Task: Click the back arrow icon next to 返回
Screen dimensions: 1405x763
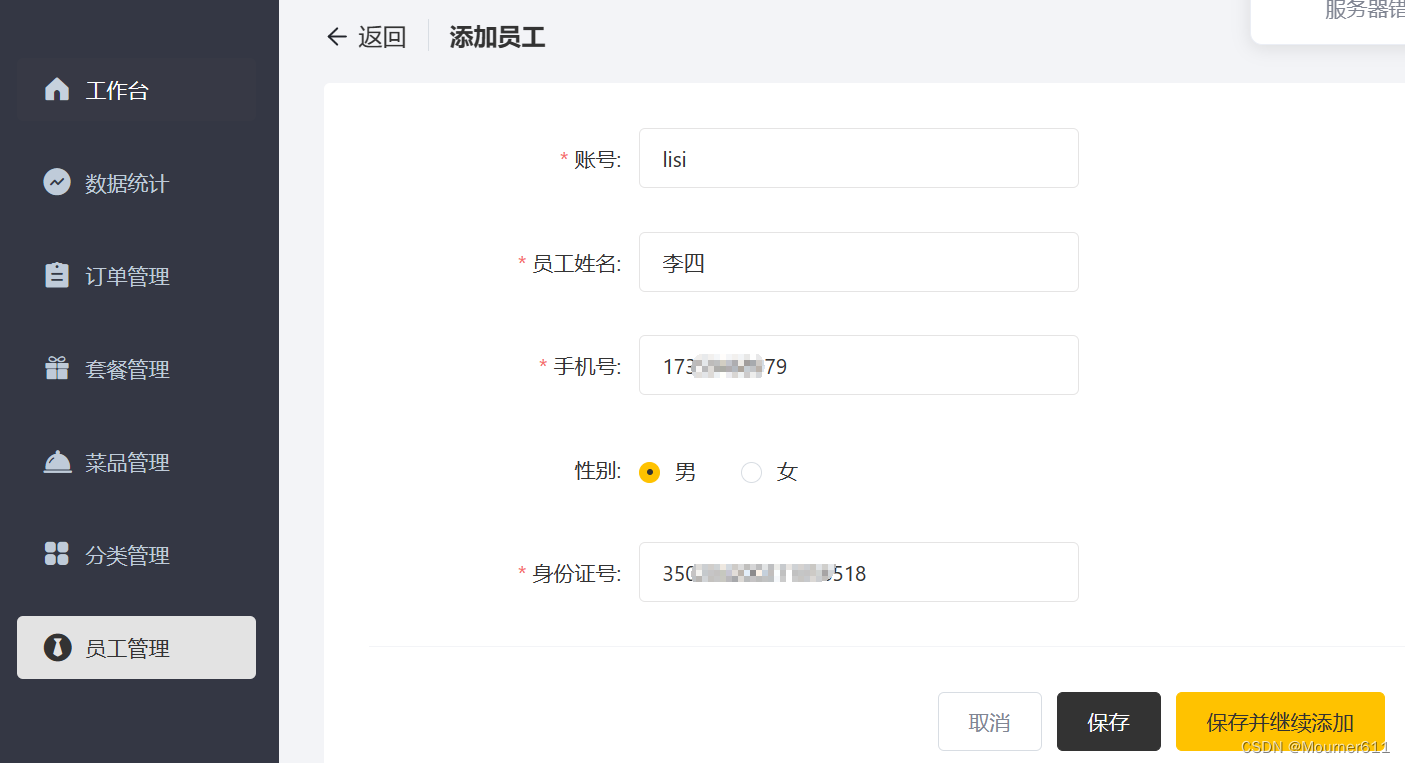Action: tap(337, 37)
